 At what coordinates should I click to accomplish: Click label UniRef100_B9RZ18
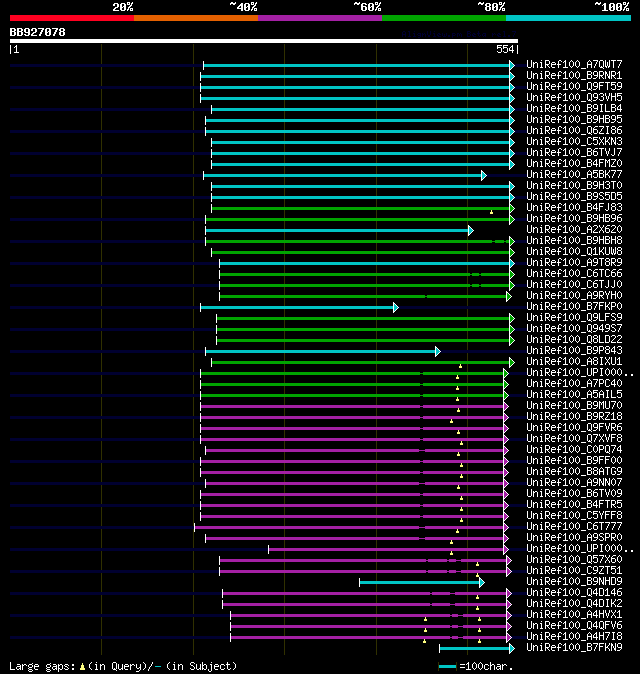click(x=574, y=417)
